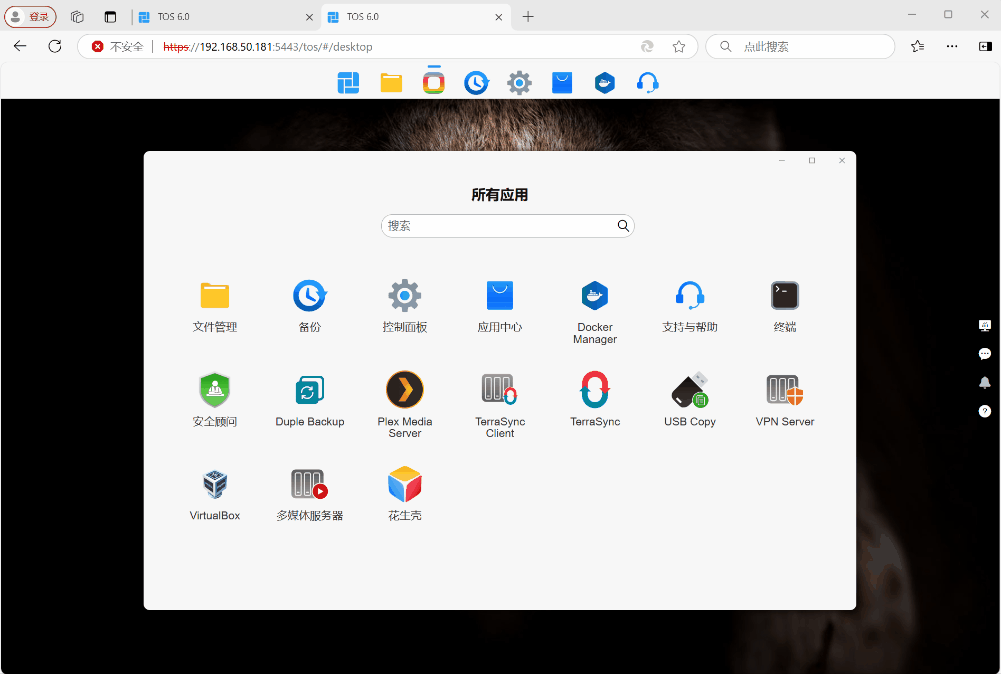Image resolution: width=1001 pixels, height=674 pixels.
Task: Close the 所有应用 window
Action: (x=842, y=160)
